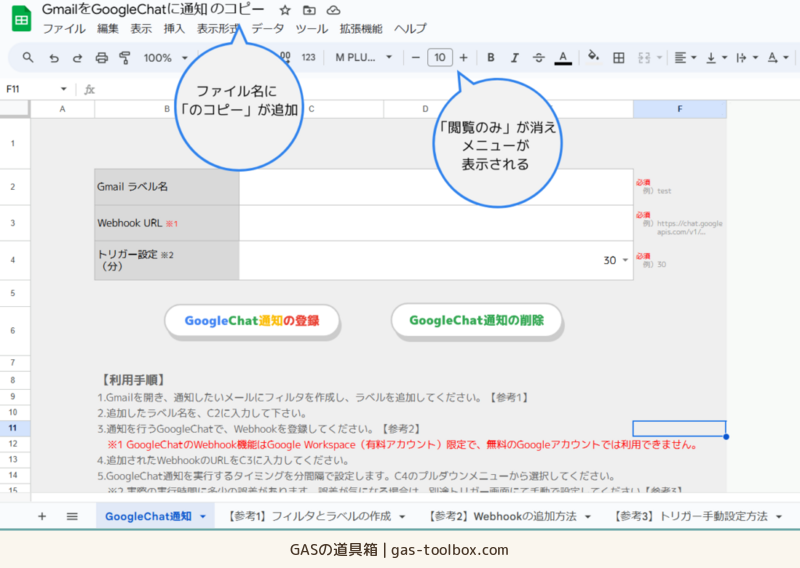Screen dimensions: 800x568
Task: Open the 【参考1】 tab options arrow
Action: click(402, 516)
